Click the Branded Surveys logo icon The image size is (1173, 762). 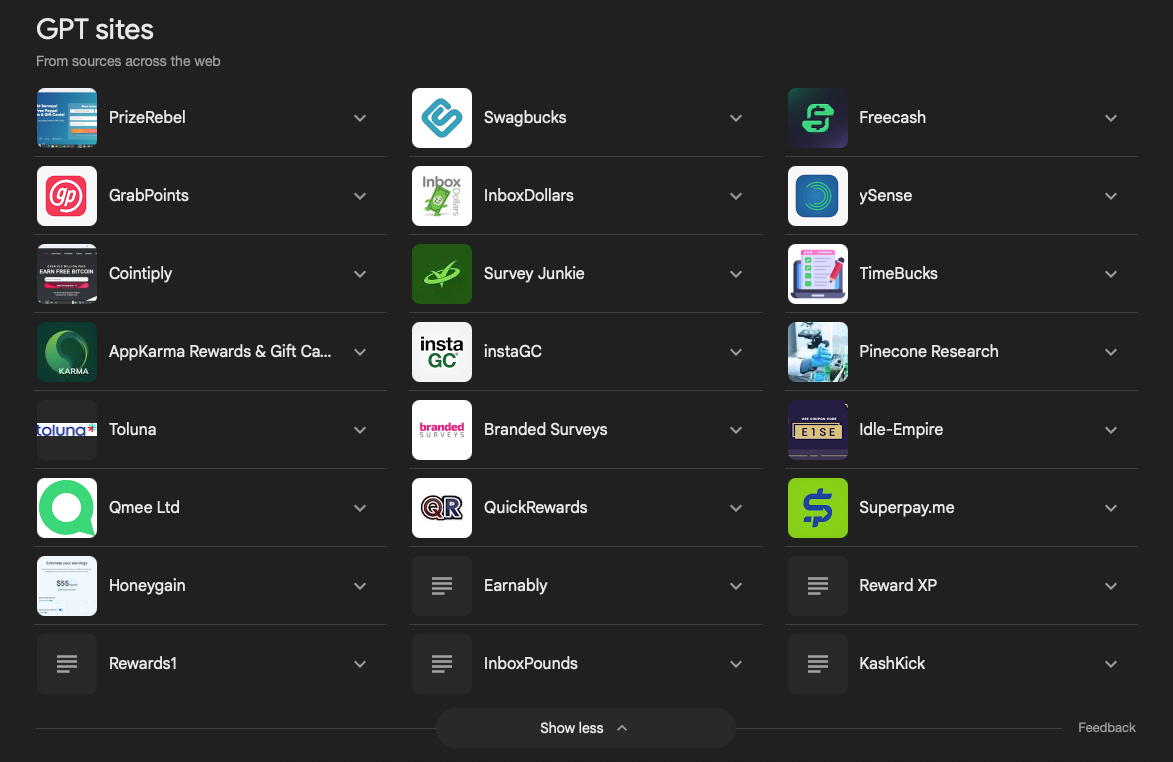[x=442, y=430]
